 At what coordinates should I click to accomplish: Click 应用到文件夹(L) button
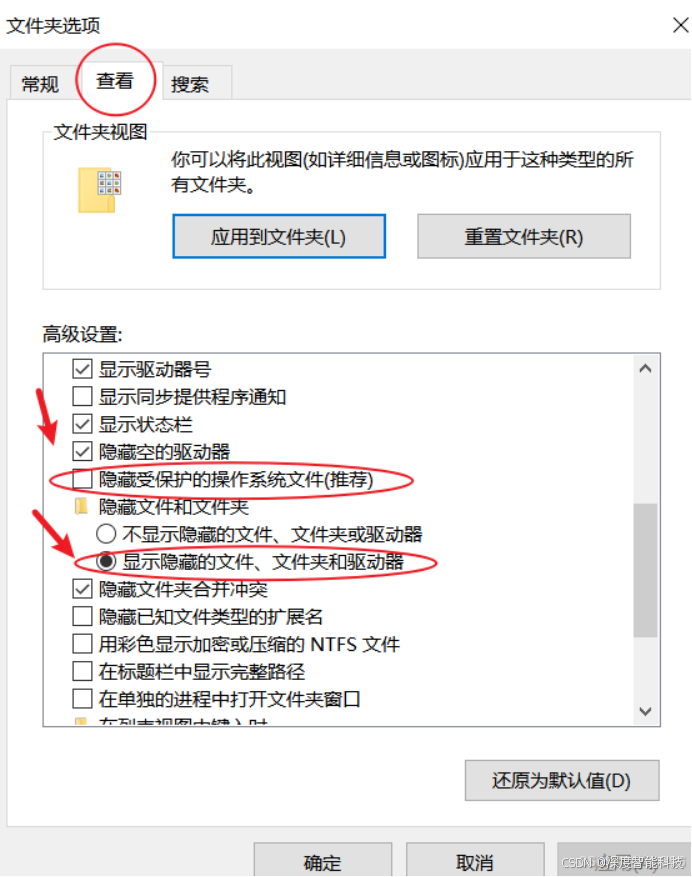click(279, 237)
